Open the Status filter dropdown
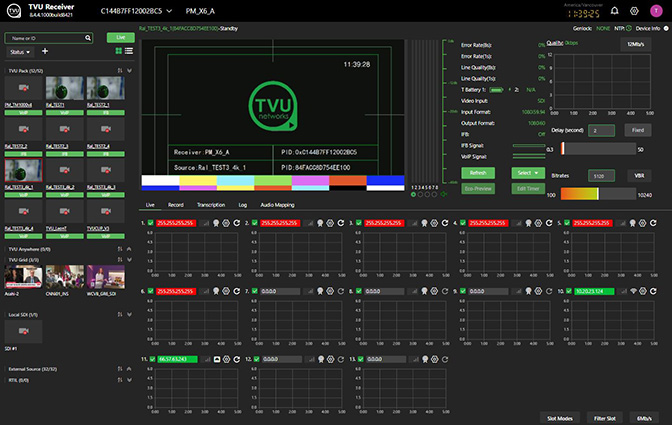 (20, 52)
